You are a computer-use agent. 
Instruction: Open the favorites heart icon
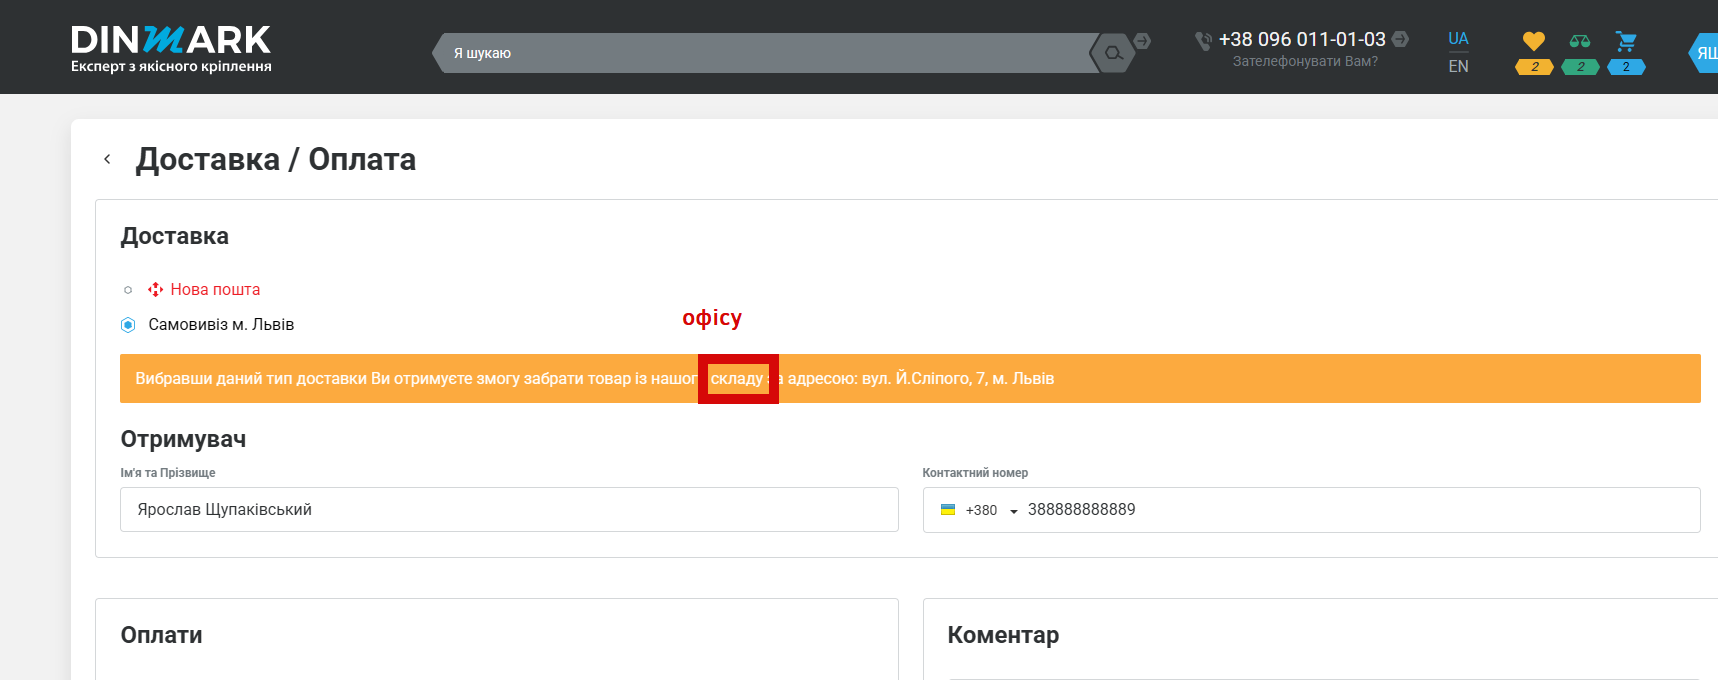pos(1534,41)
